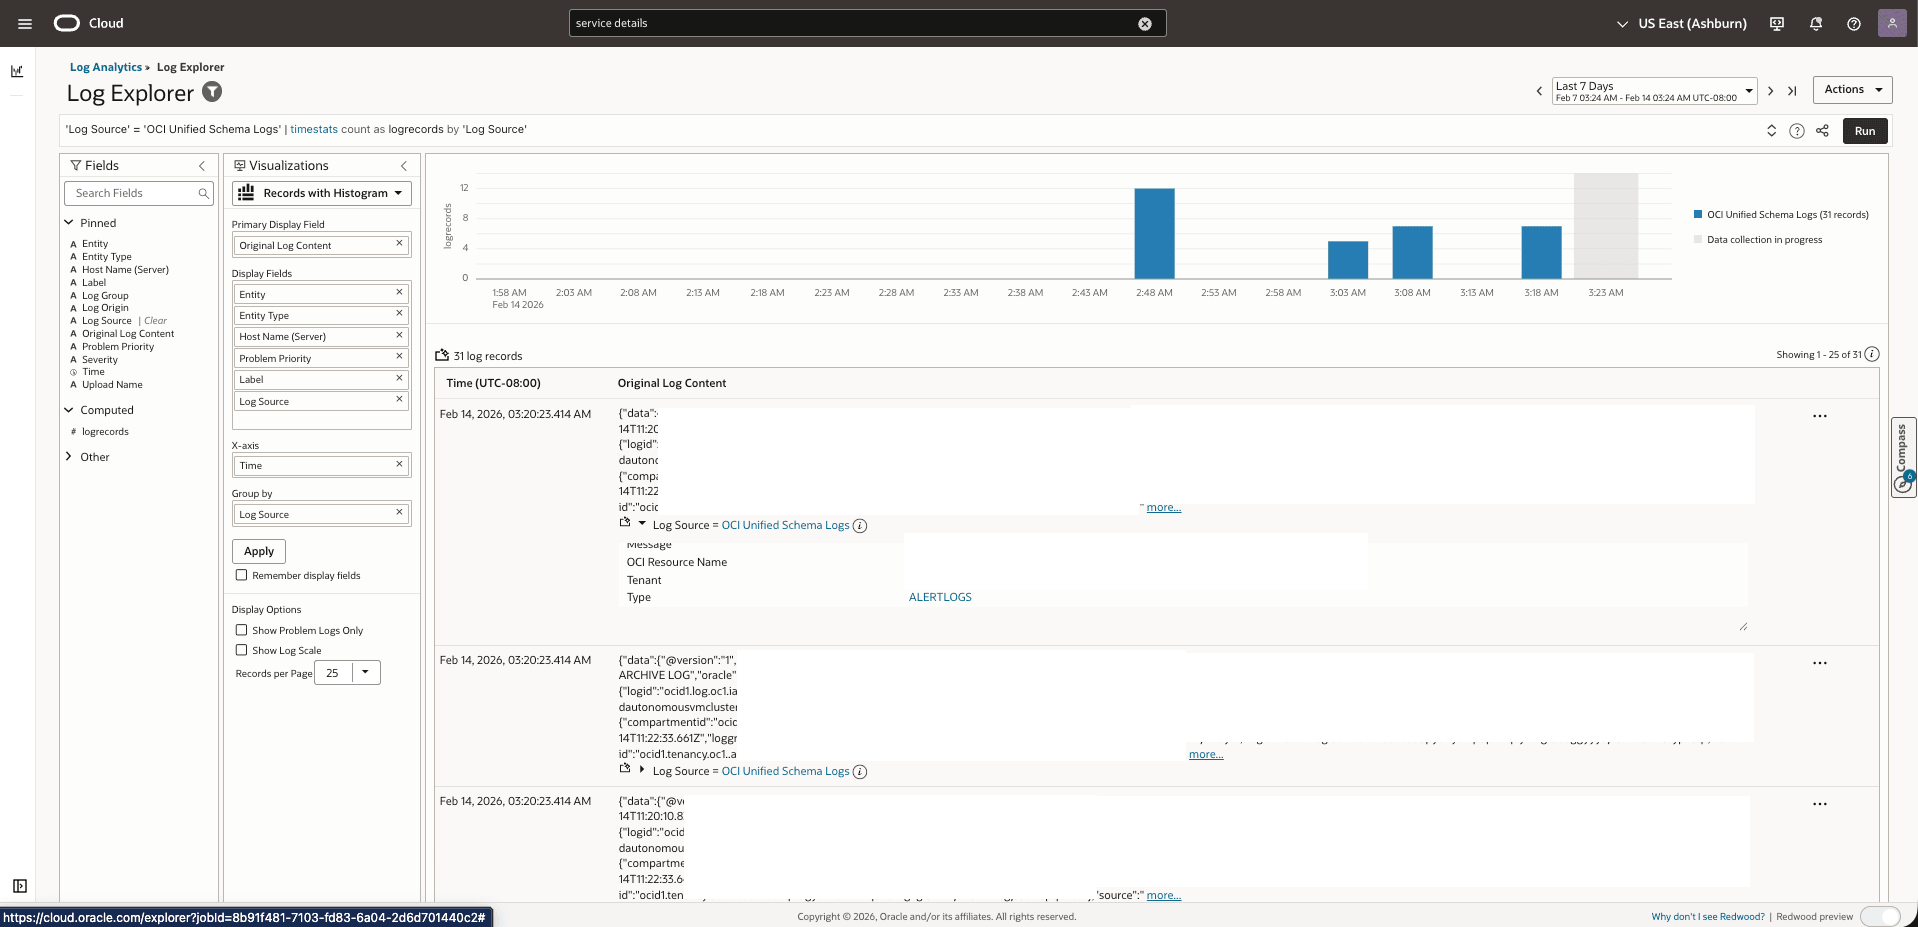Sort by Time (UTC-08:00) column header
This screenshot has height=927, width=1918.
coord(494,383)
